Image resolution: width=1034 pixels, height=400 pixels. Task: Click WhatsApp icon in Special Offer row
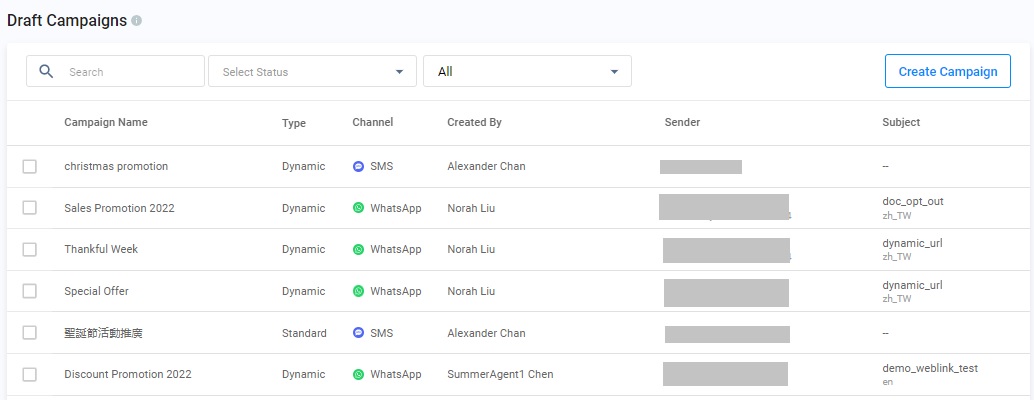coord(358,291)
